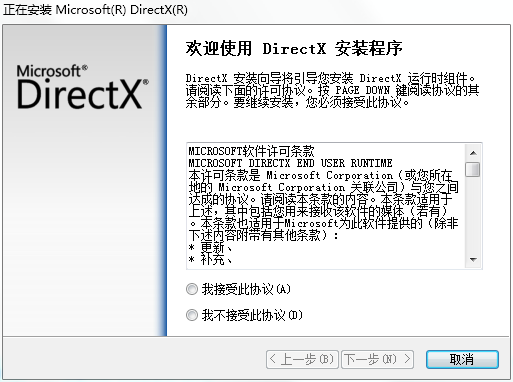Image resolution: width=513 pixels, height=382 pixels.
Task: Click the PAGE DOWN instruction paragraph
Action: tap(332, 91)
